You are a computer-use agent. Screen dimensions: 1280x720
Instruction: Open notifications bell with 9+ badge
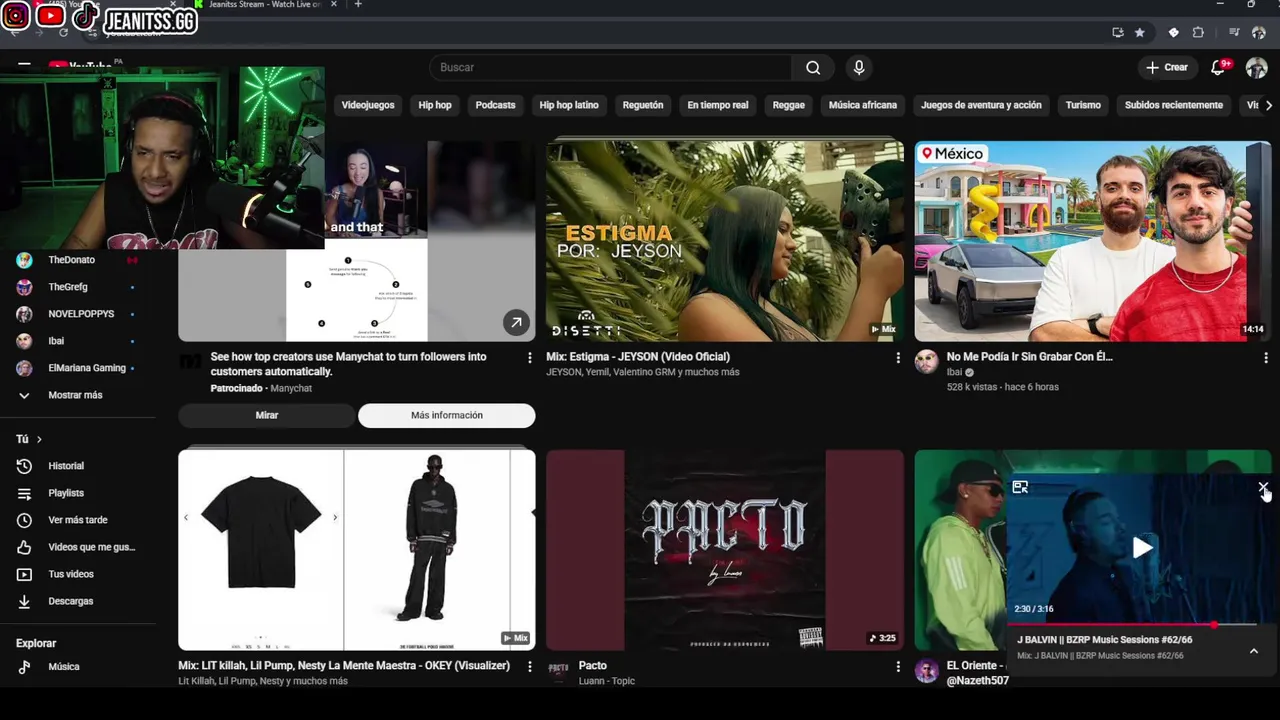point(1218,68)
